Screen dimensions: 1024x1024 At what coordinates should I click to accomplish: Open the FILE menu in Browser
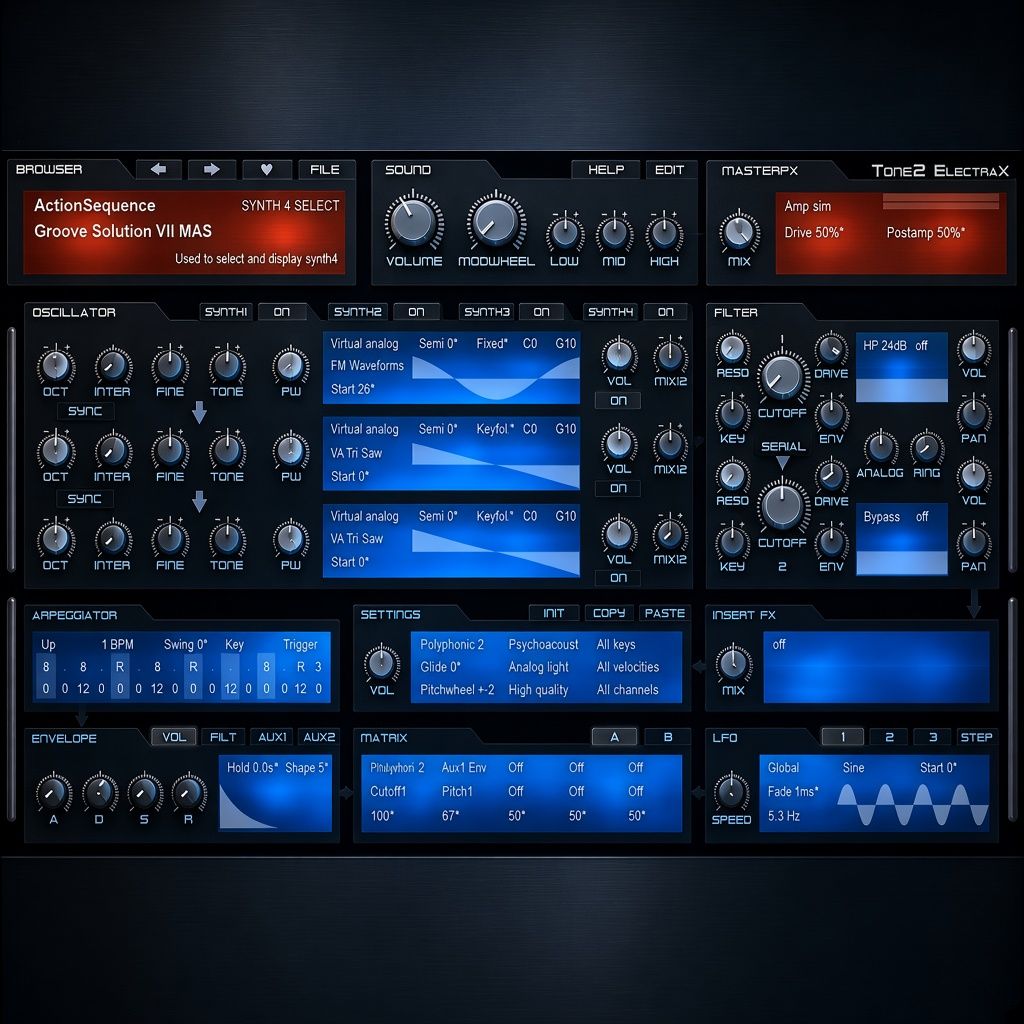325,170
